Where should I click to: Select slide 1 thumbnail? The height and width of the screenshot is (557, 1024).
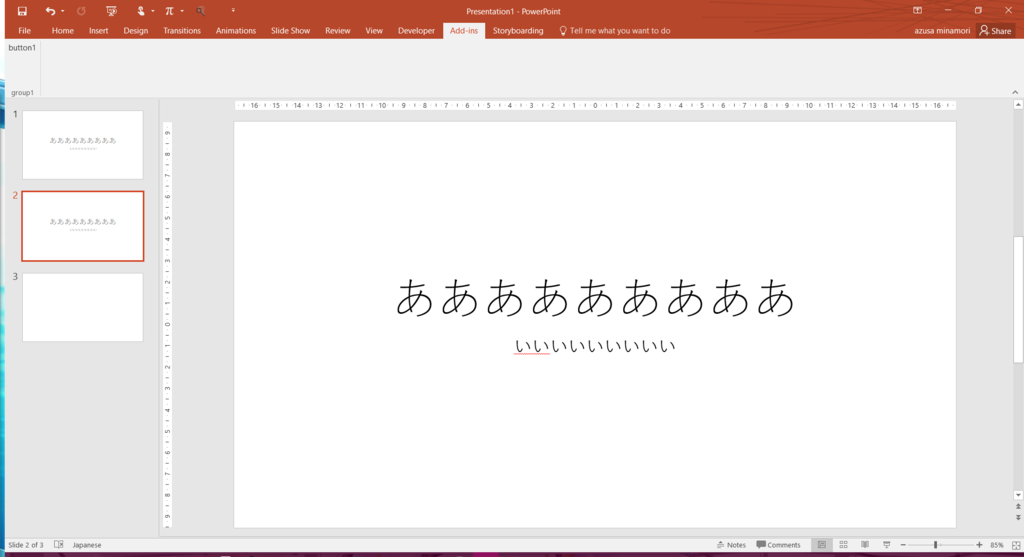[83, 144]
